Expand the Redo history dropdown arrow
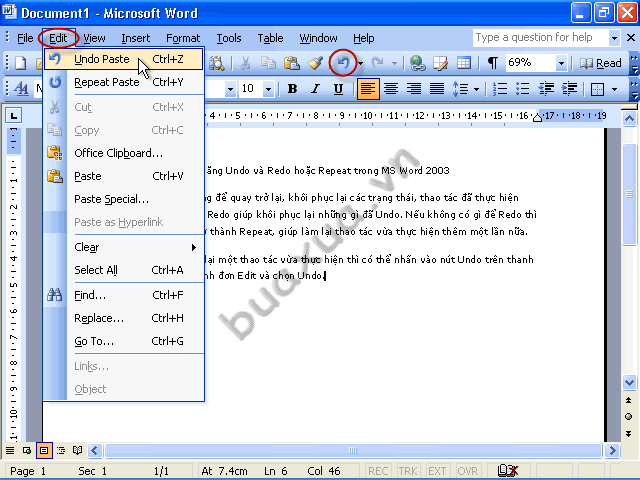The height and width of the screenshot is (480, 640). [394, 63]
